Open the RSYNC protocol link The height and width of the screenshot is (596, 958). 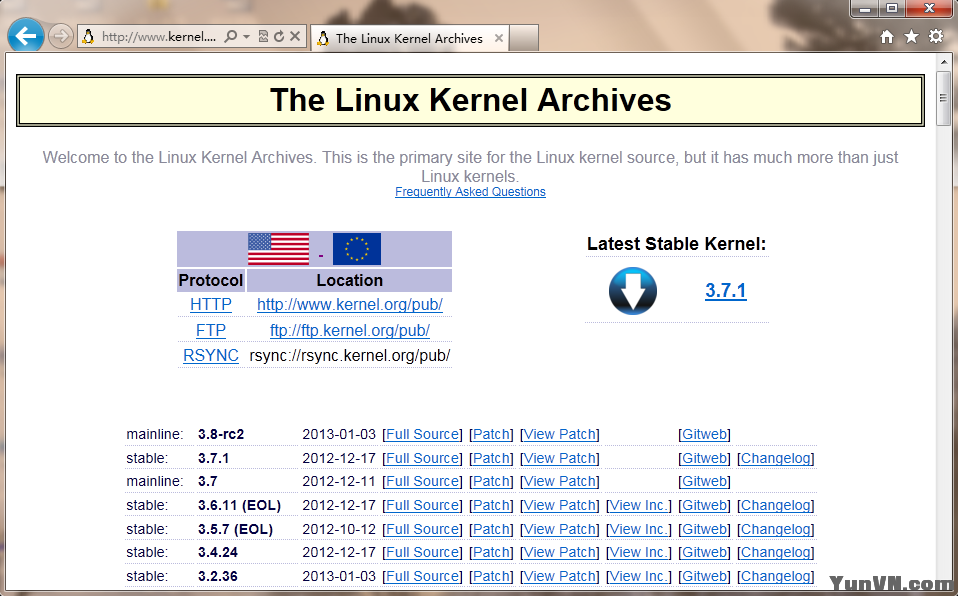pyautogui.click(x=211, y=355)
